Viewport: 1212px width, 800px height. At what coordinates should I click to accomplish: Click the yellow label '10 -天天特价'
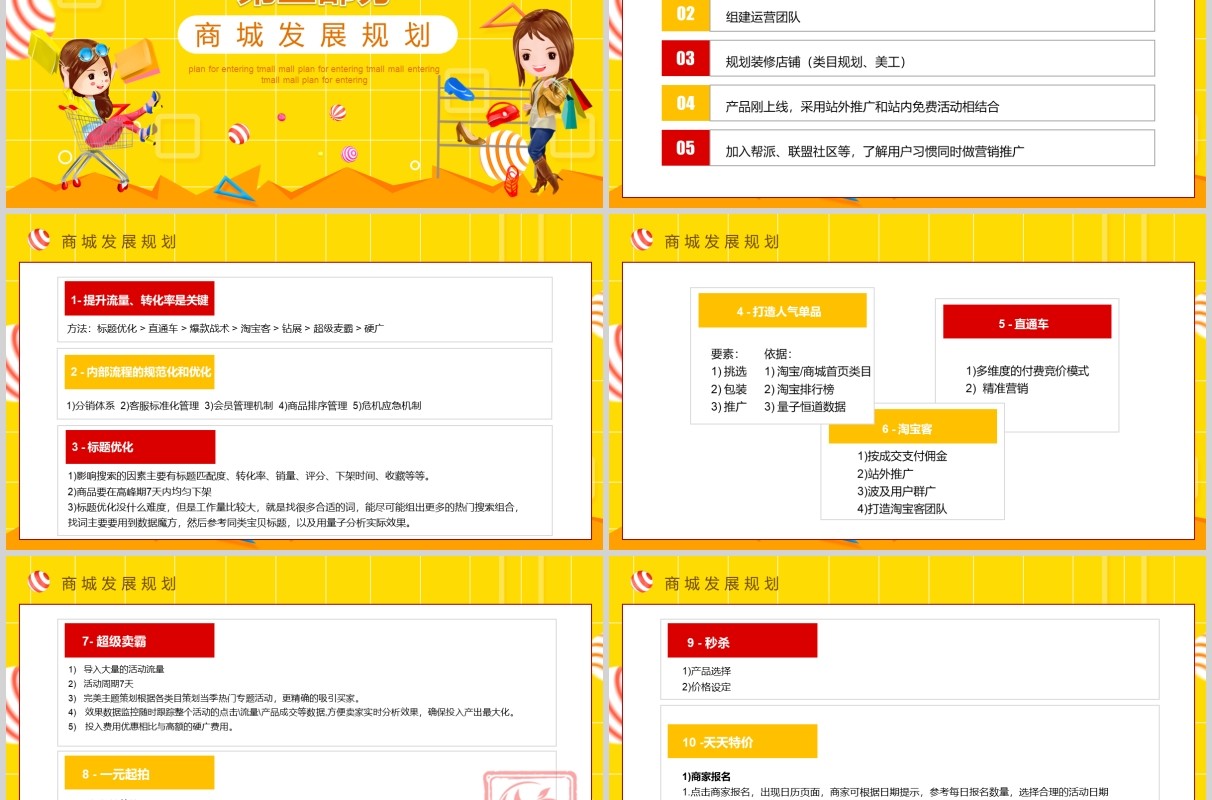tap(742, 742)
